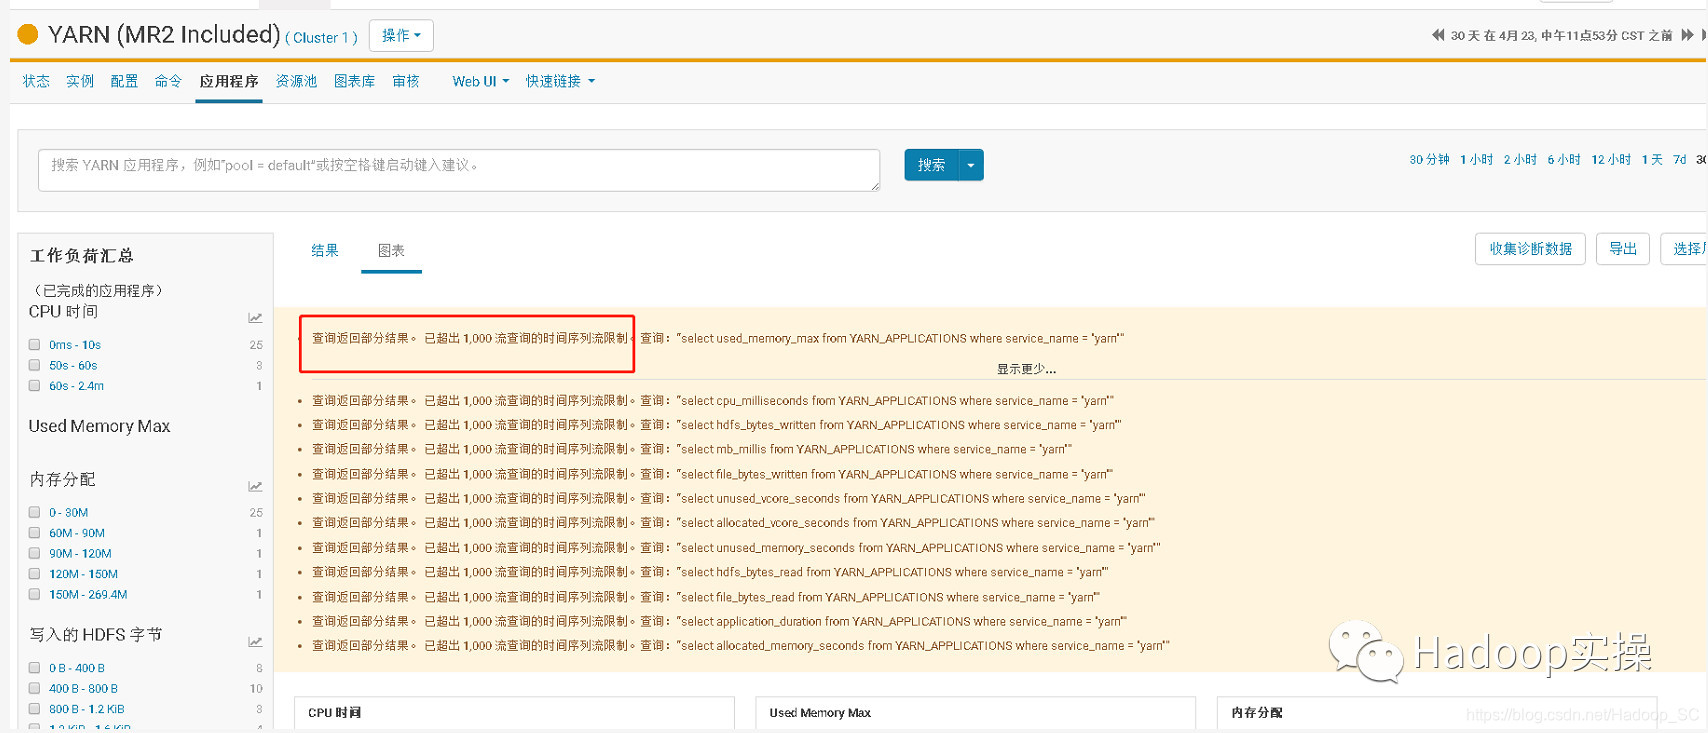Click 收集诊断数据 button

[1530, 249]
